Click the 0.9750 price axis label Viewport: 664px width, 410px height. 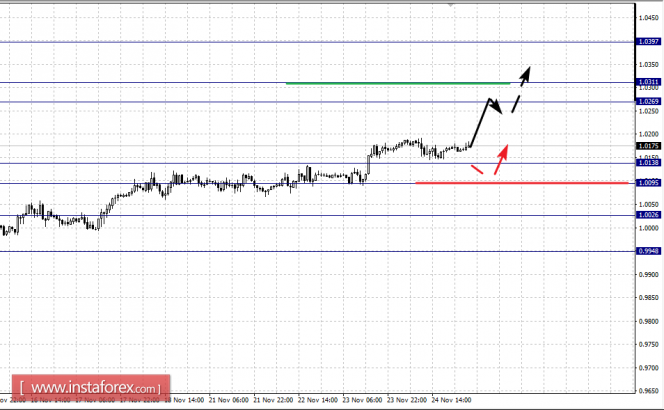click(x=649, y=344)
